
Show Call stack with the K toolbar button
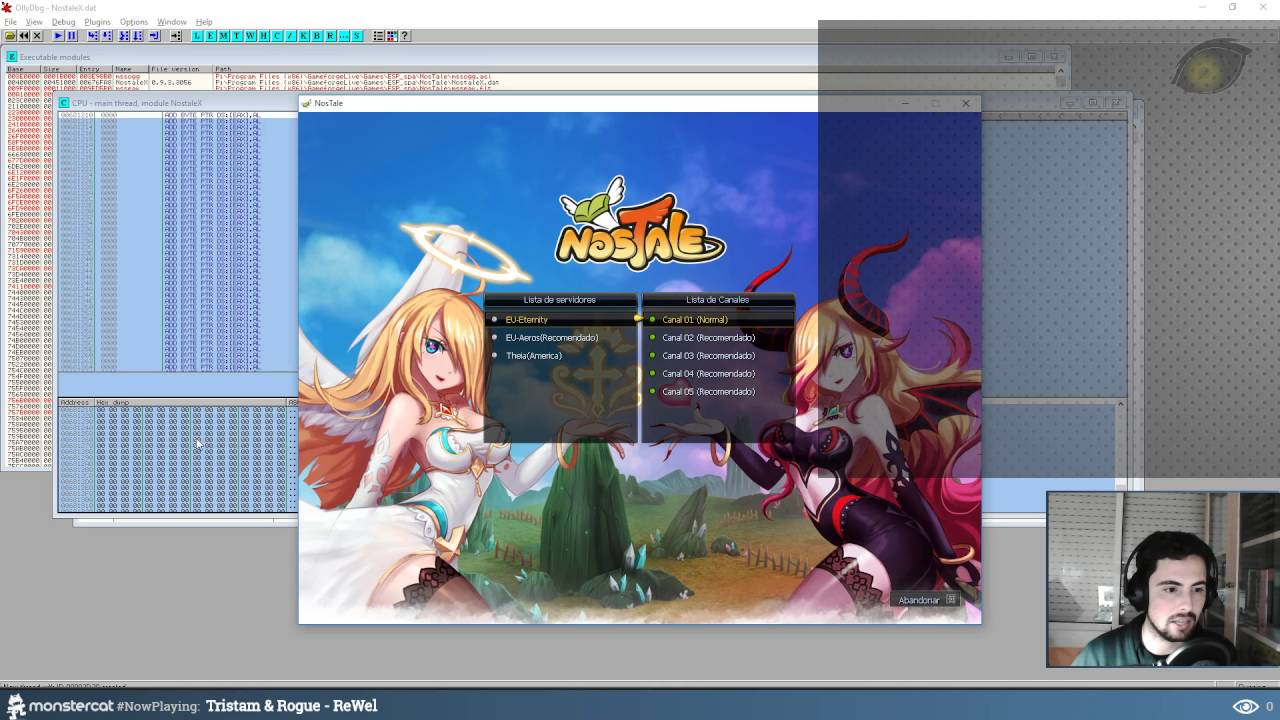click(303, 36)
